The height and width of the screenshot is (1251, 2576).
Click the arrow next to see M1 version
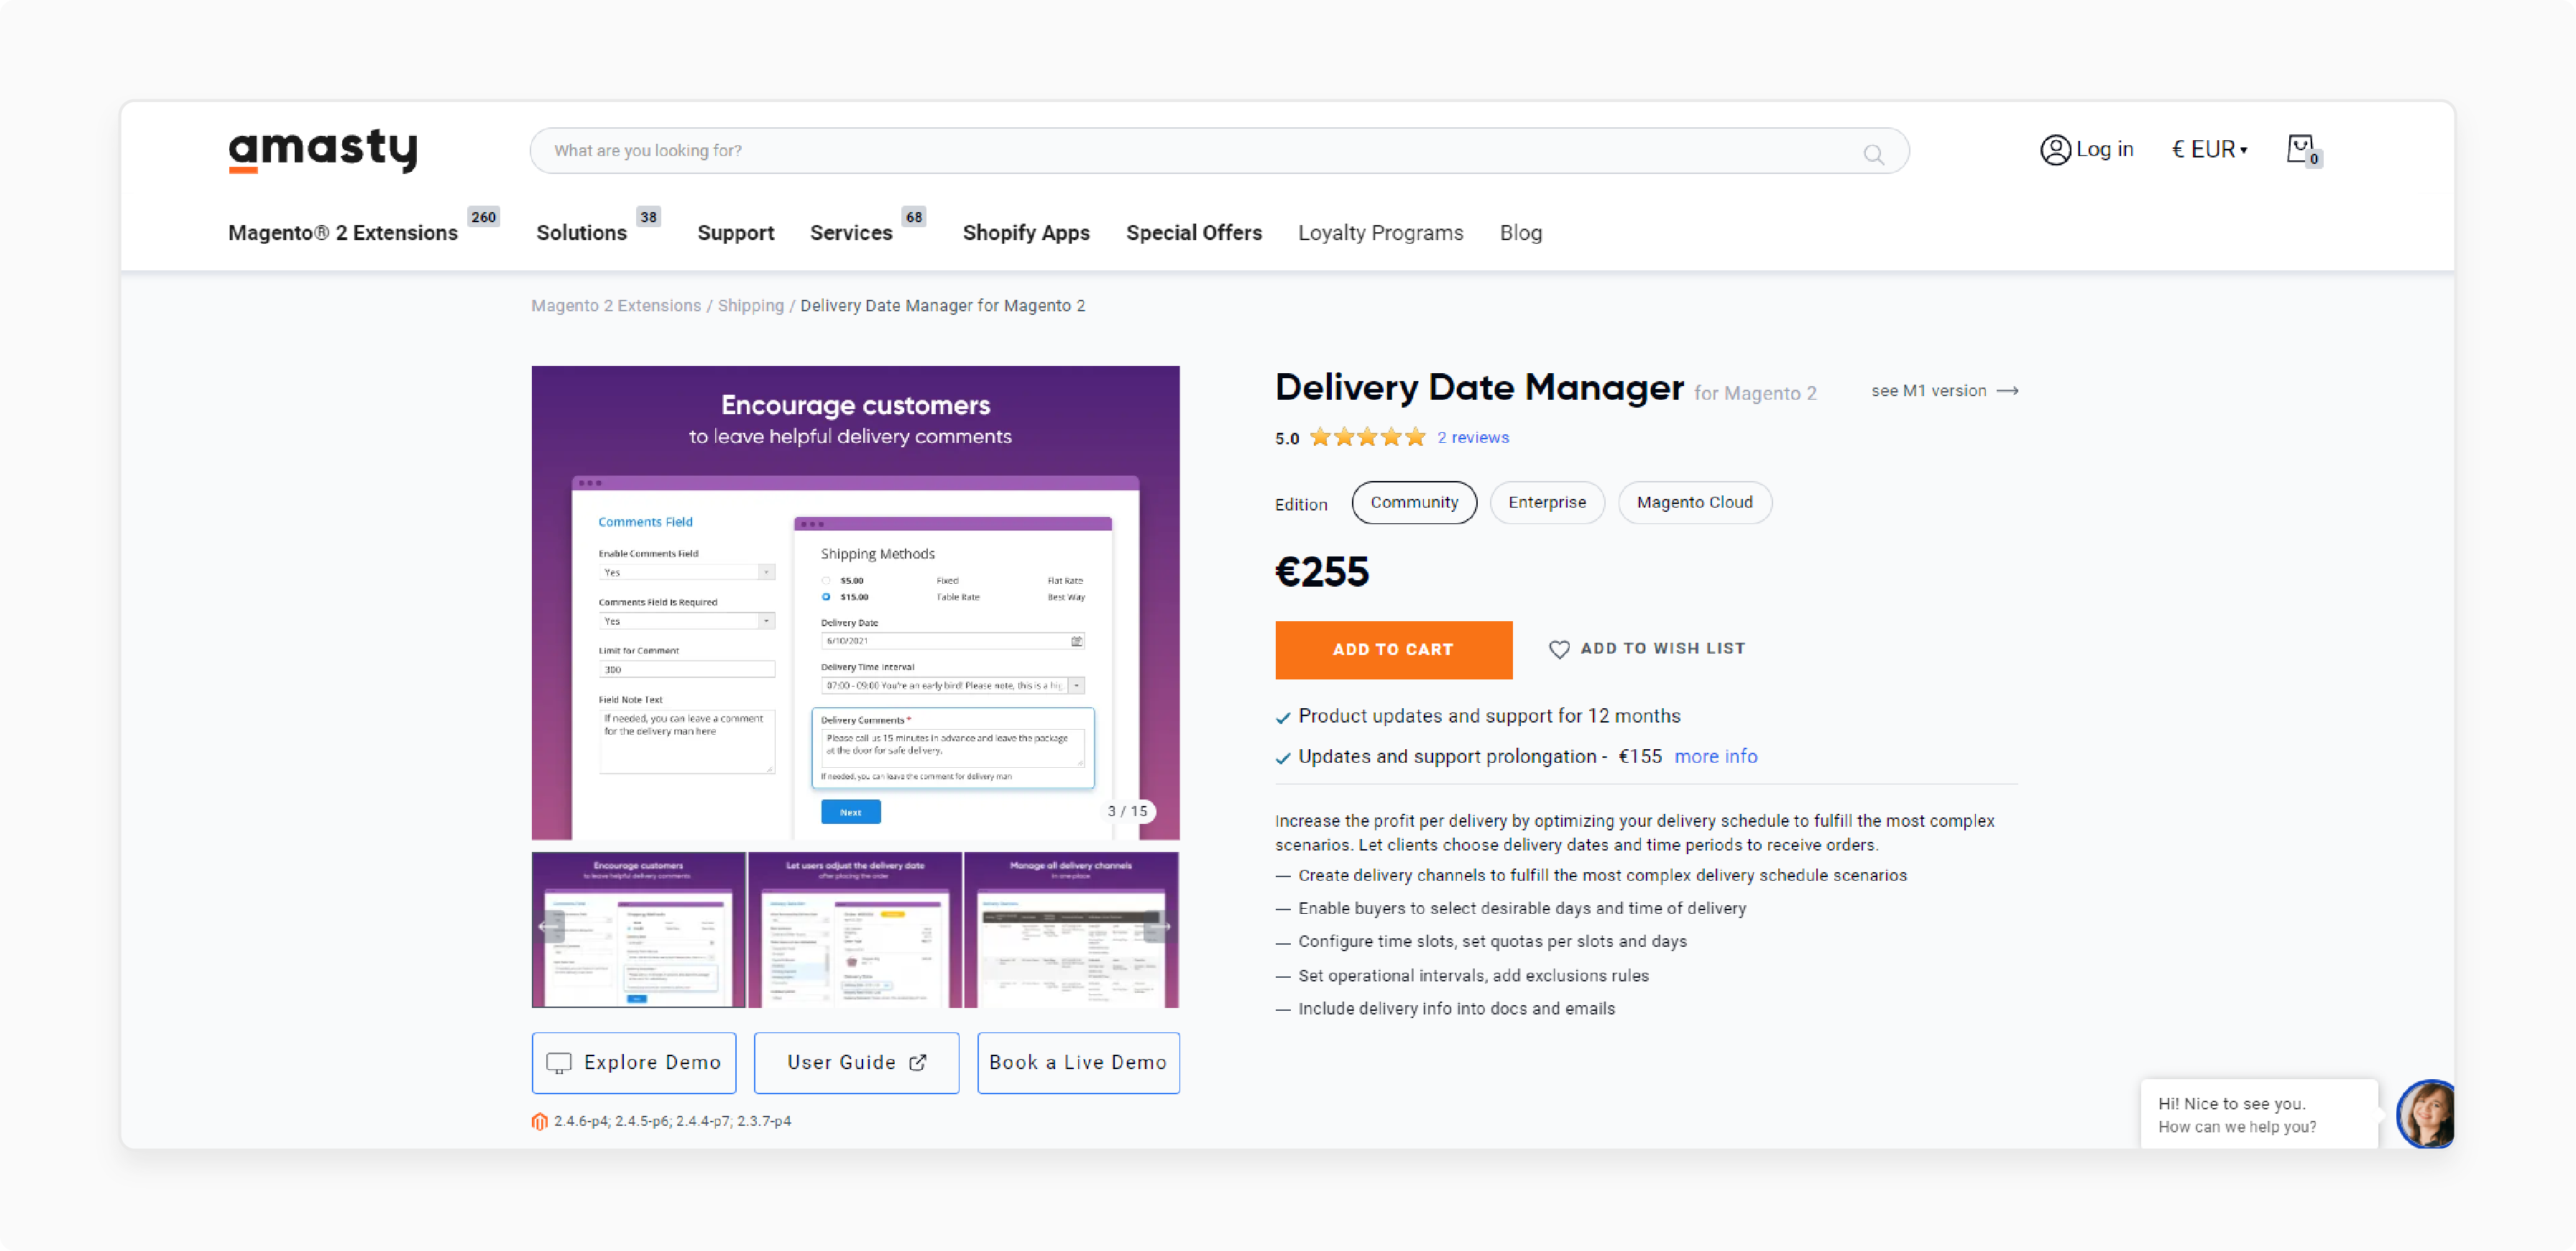[2007, 391]
